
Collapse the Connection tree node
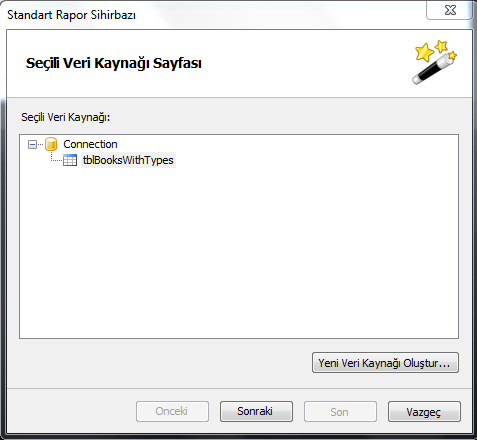32,145
